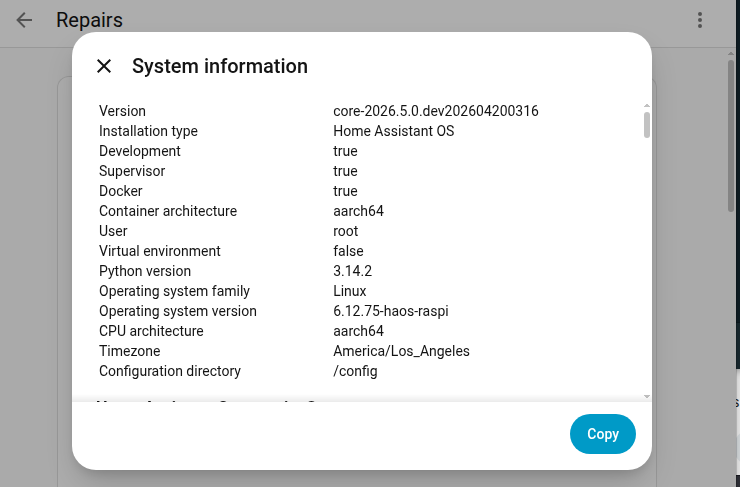740x487 pixels.
Task: Click the 'Configuration directory' label
Action: [170, 371]
